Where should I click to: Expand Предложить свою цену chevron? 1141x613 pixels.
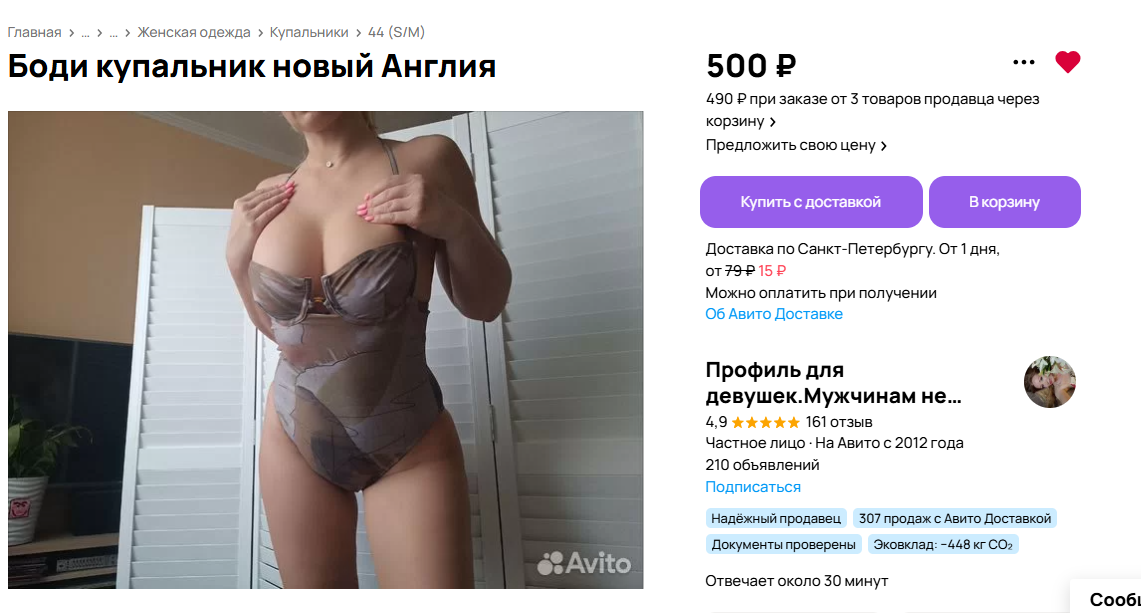click(883, 146)
